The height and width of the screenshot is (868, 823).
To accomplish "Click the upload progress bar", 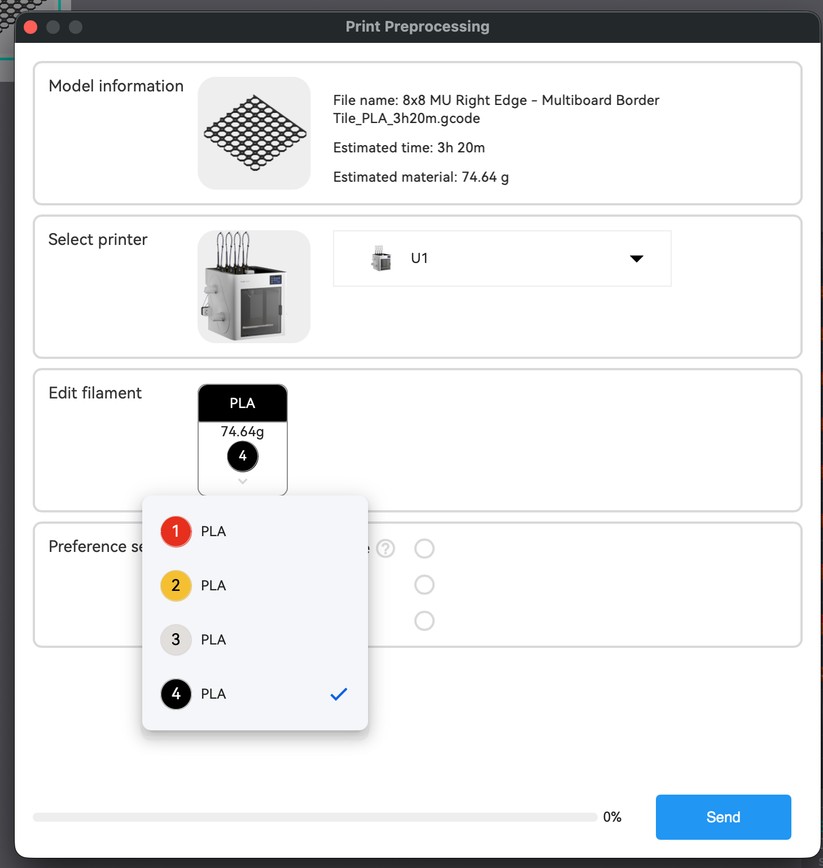I will (315, 817).
